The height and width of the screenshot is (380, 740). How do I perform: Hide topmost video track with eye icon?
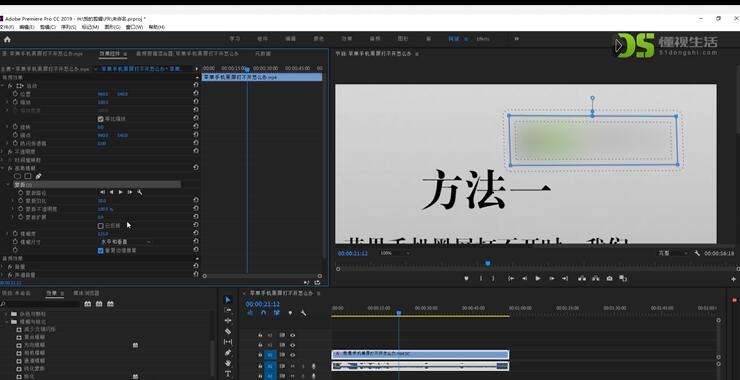pos(293,335)
